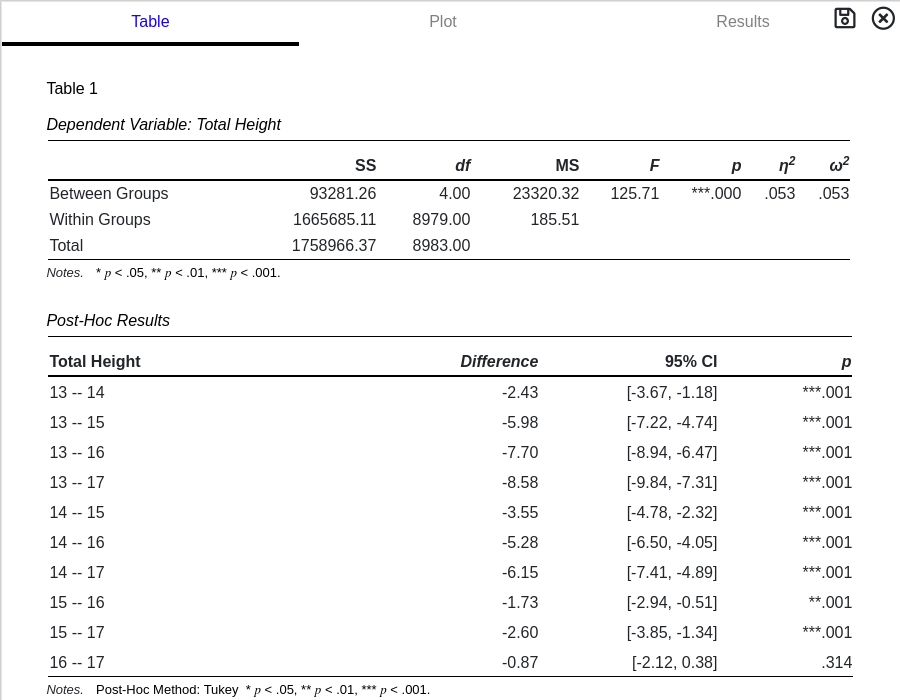The image size is (900, 700).
Task: Click the circular close icon
Action: (x=883, y=18)
